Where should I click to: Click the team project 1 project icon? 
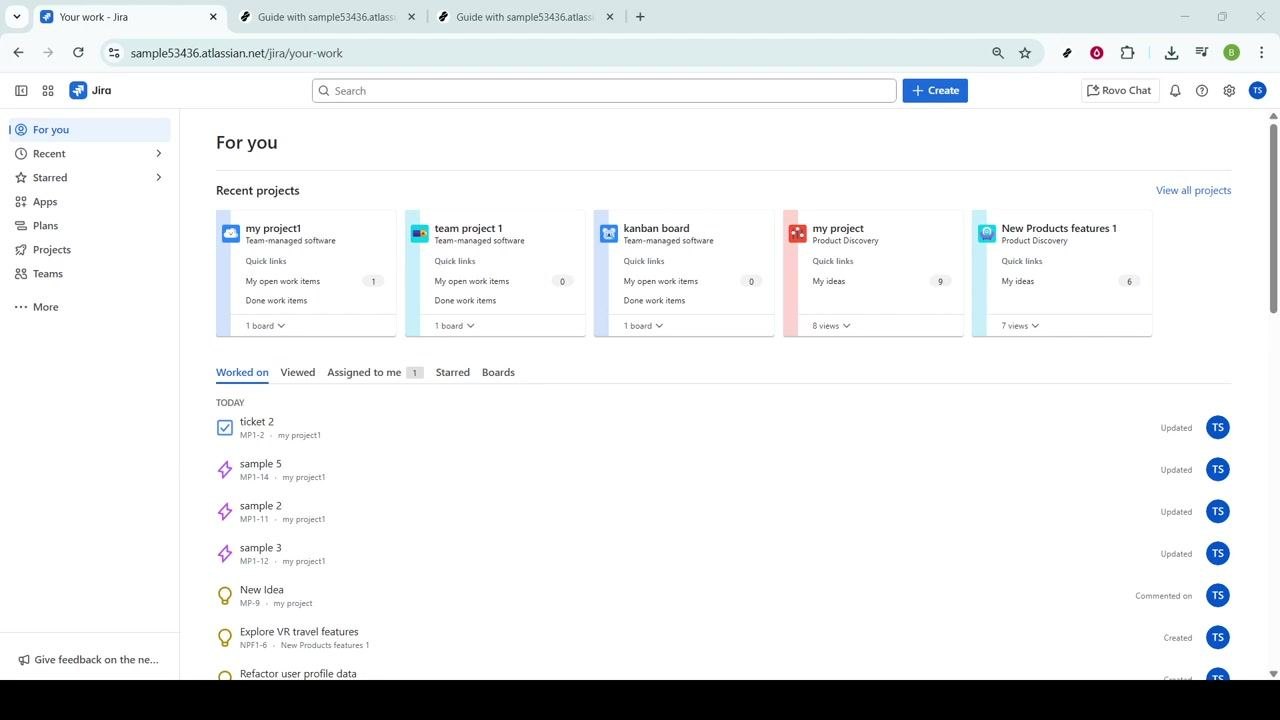(420, 233)
